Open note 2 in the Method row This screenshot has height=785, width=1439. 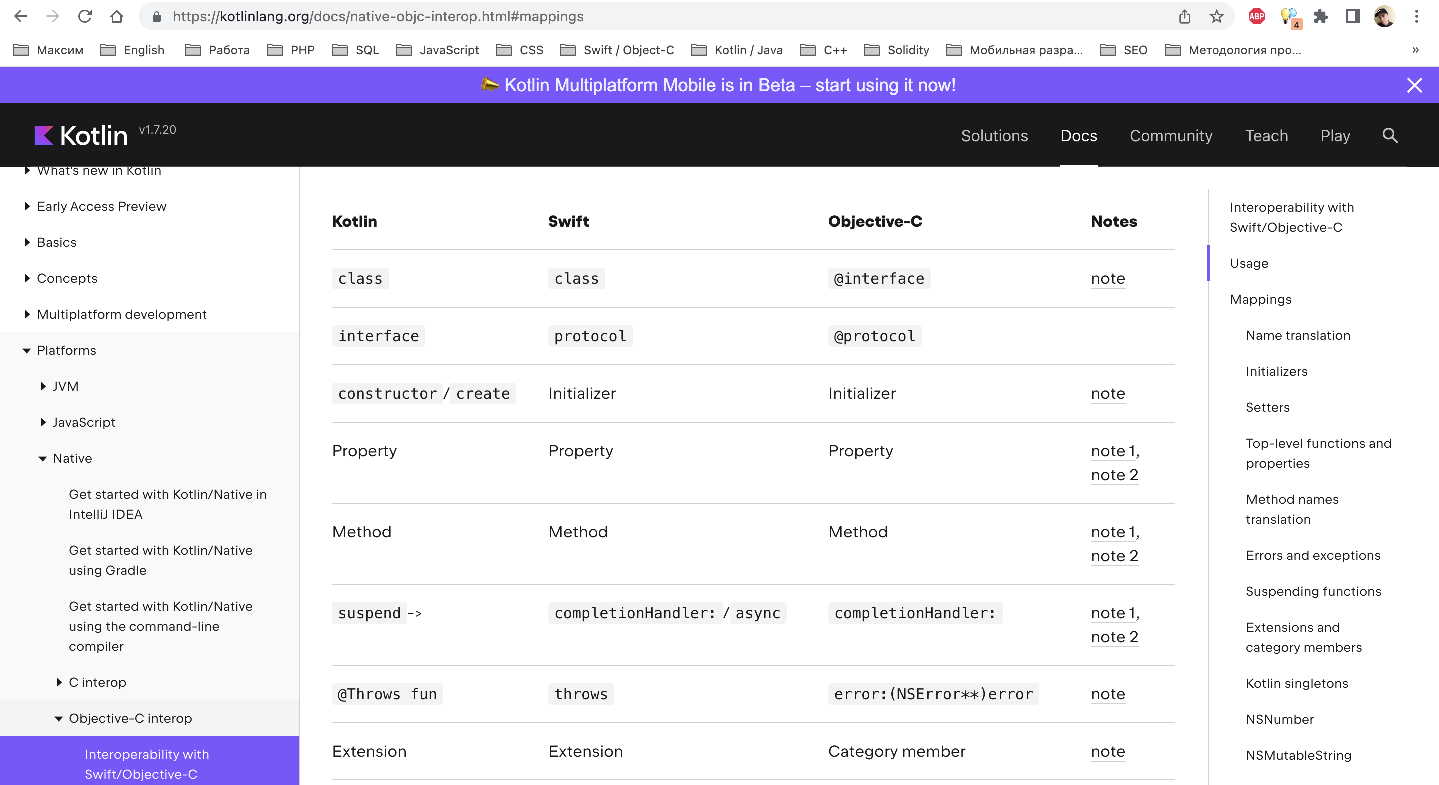point(1115,556)
